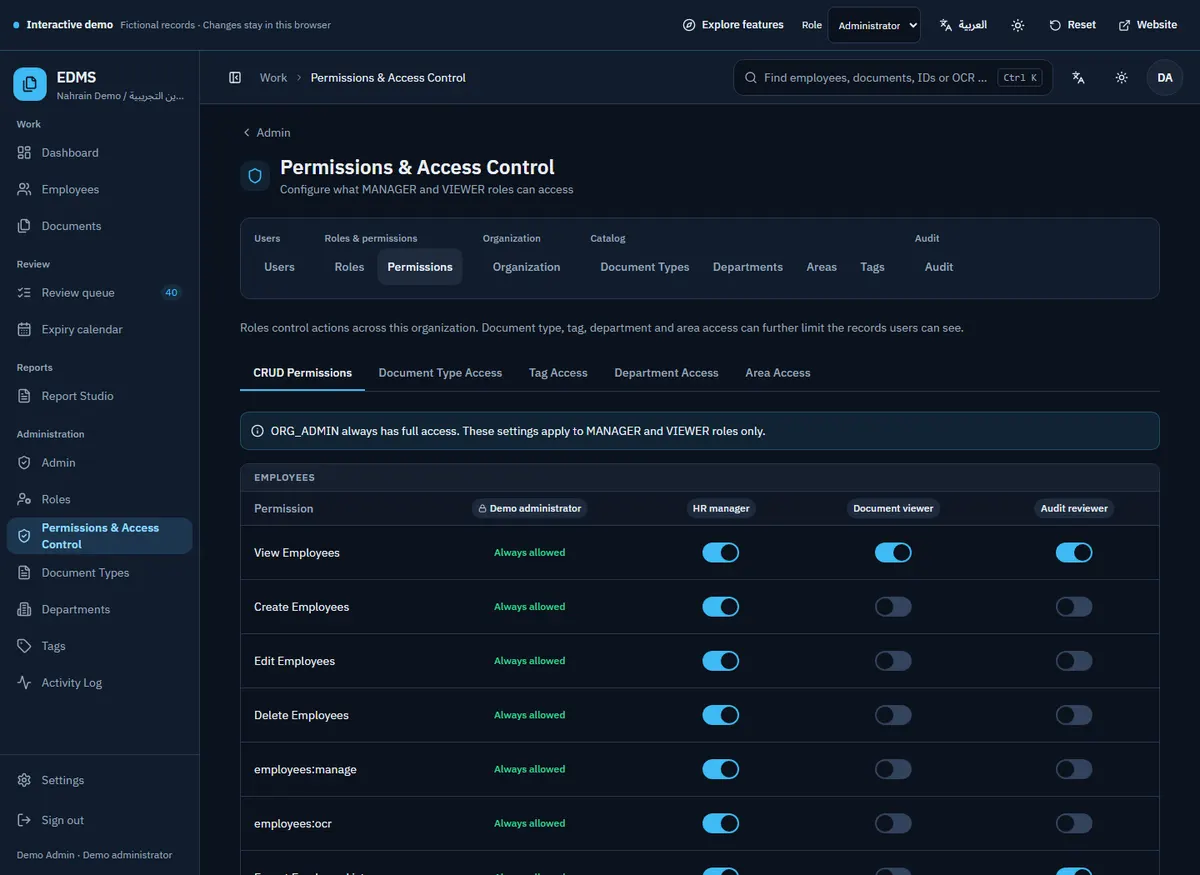Enable employees:manage for Document viewer
Image resolution: width=1200 pixels, height=875 pixels.
coord(893,769)
